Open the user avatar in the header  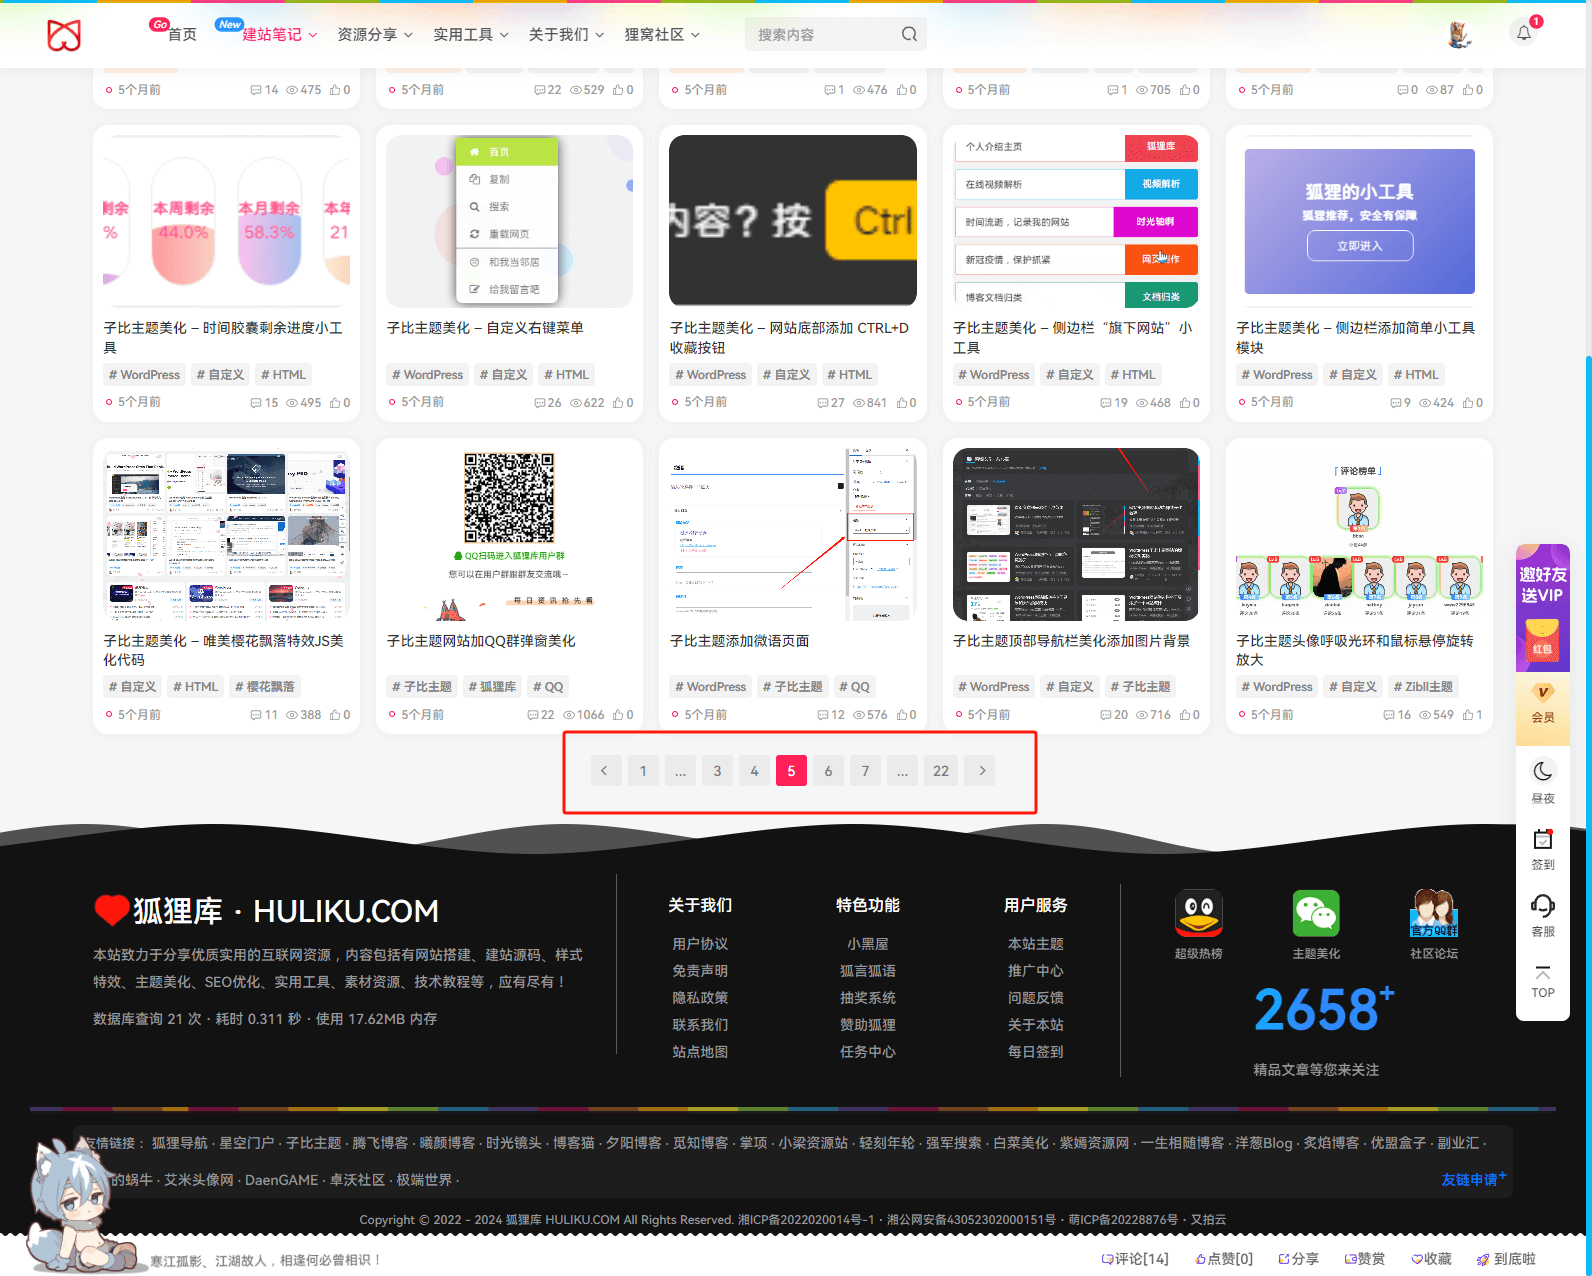point(1459,34)
